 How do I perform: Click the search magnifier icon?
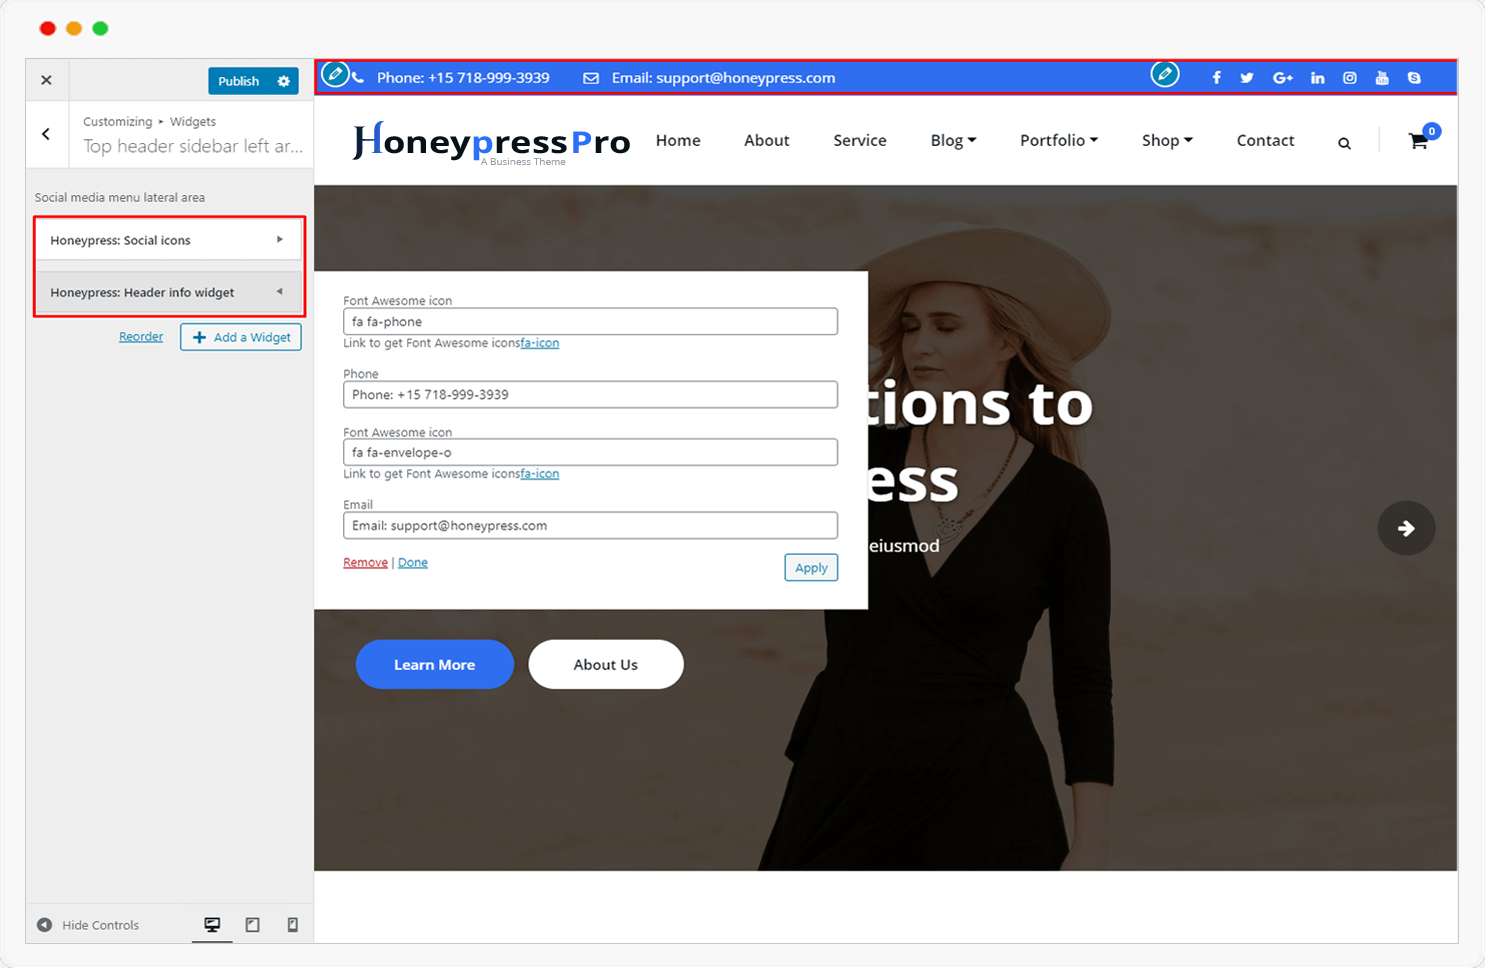tap(1344, 143)
